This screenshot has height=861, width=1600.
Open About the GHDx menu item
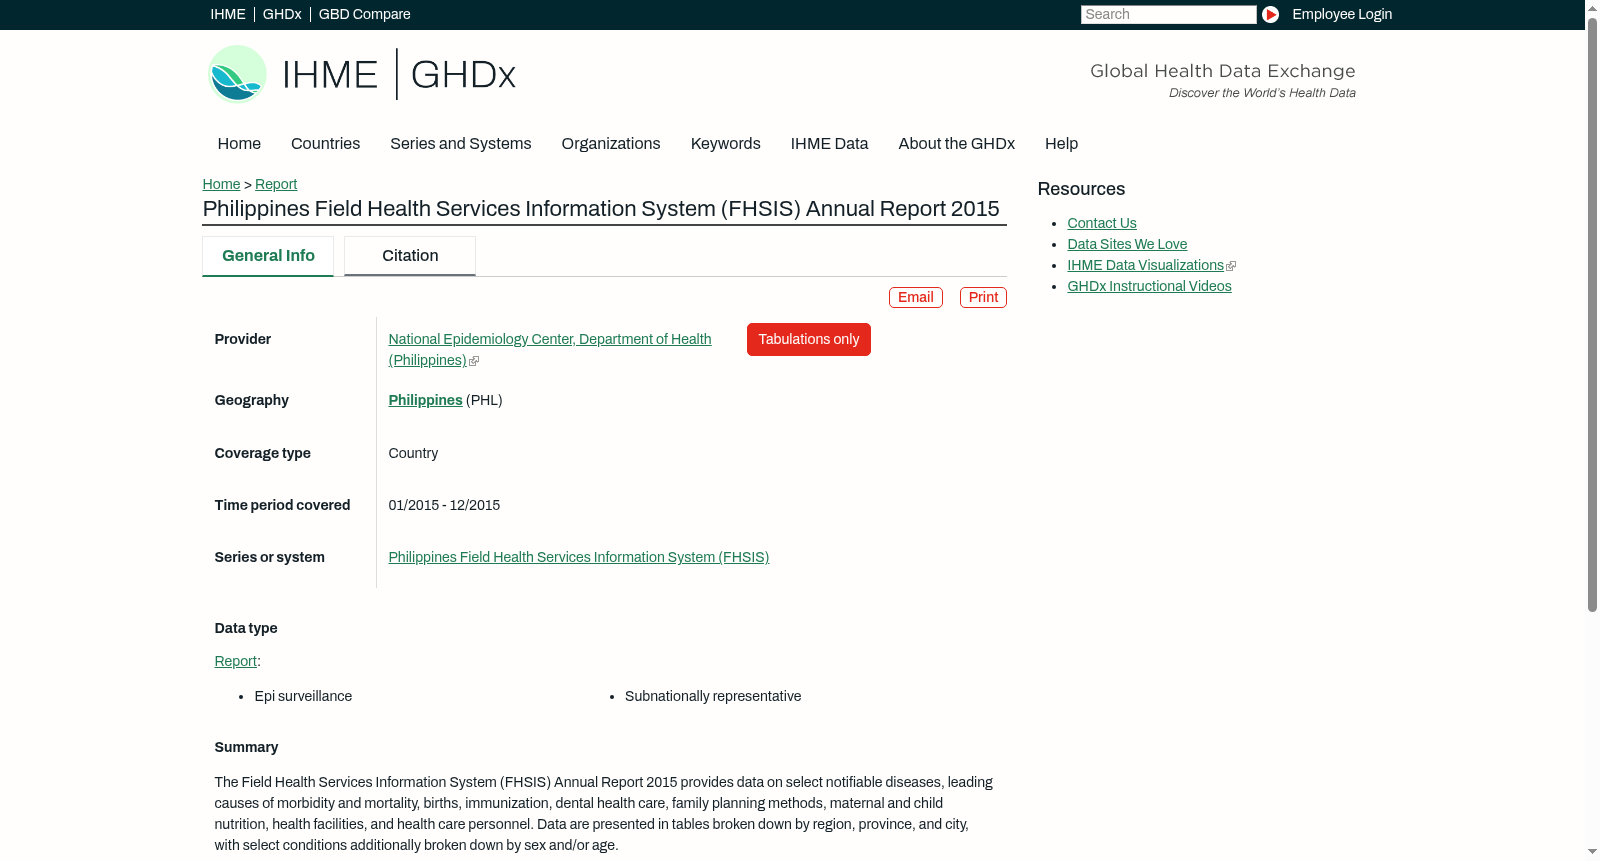pyautogui.click(x=956, y=144)
